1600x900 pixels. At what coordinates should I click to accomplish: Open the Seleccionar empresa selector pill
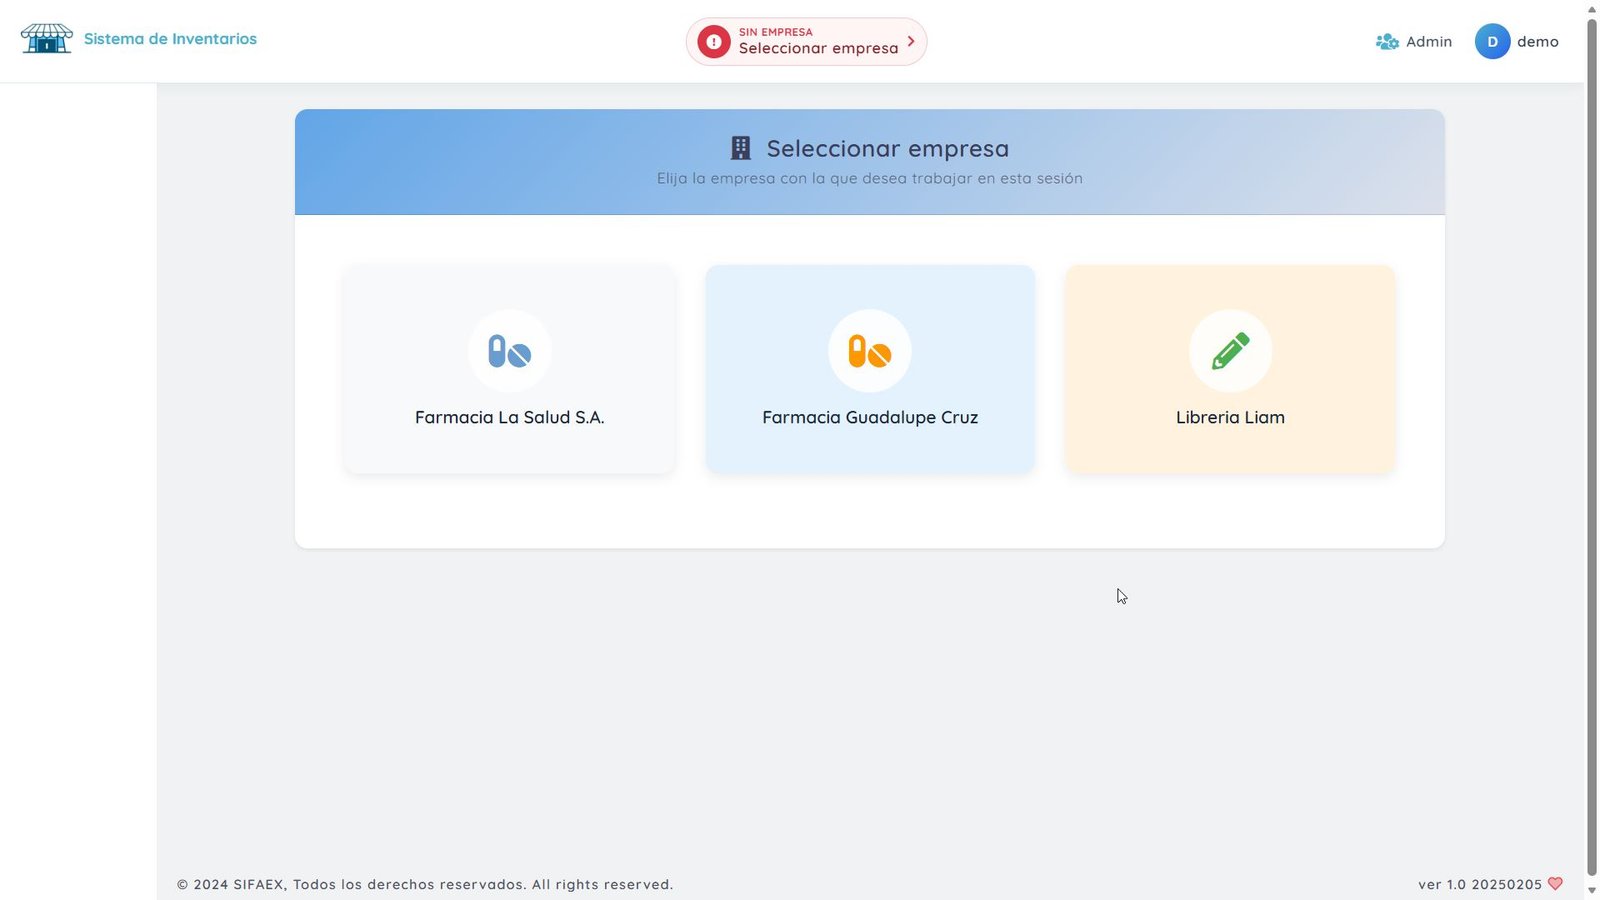coord(806,42)
